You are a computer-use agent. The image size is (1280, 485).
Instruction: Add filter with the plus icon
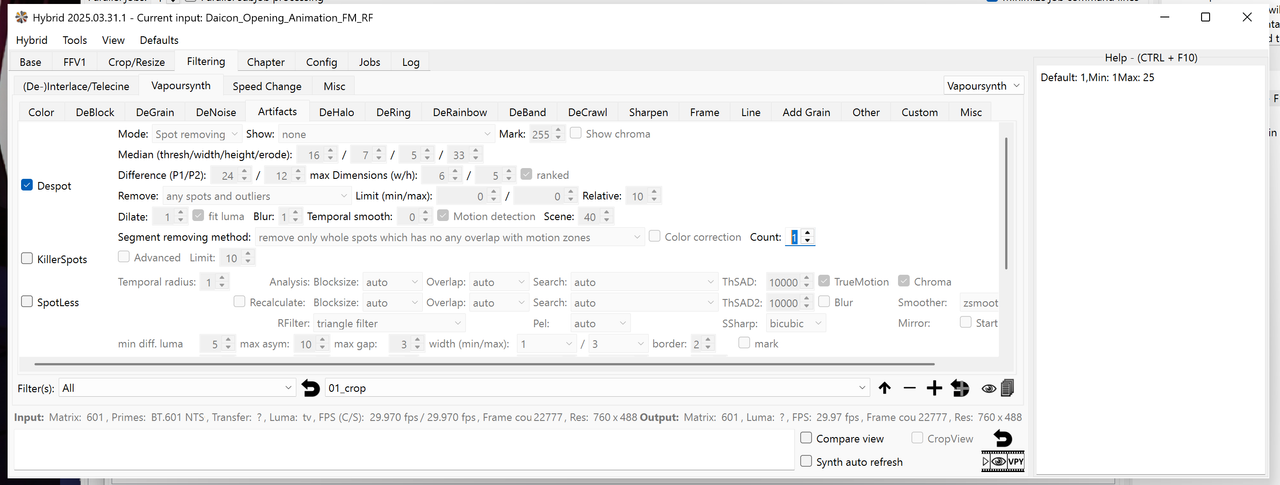(934, 388)
